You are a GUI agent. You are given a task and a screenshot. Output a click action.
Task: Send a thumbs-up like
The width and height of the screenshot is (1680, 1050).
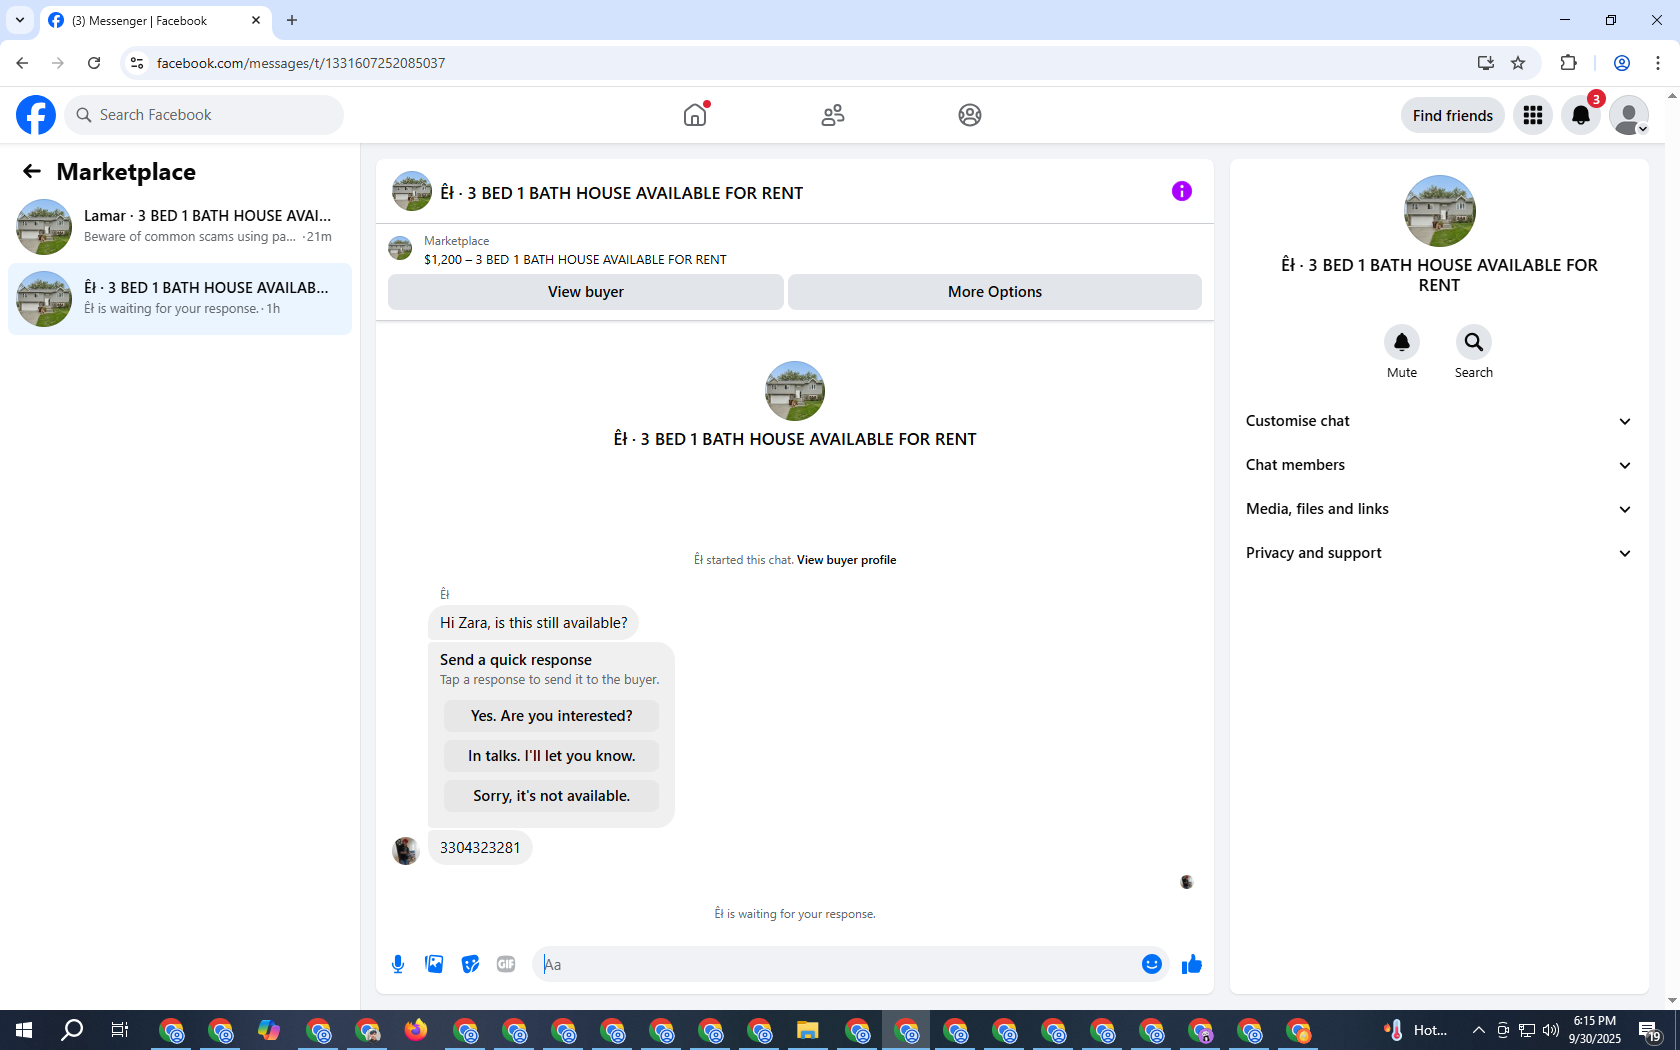pyautogui.click(x=1192, y=964)
